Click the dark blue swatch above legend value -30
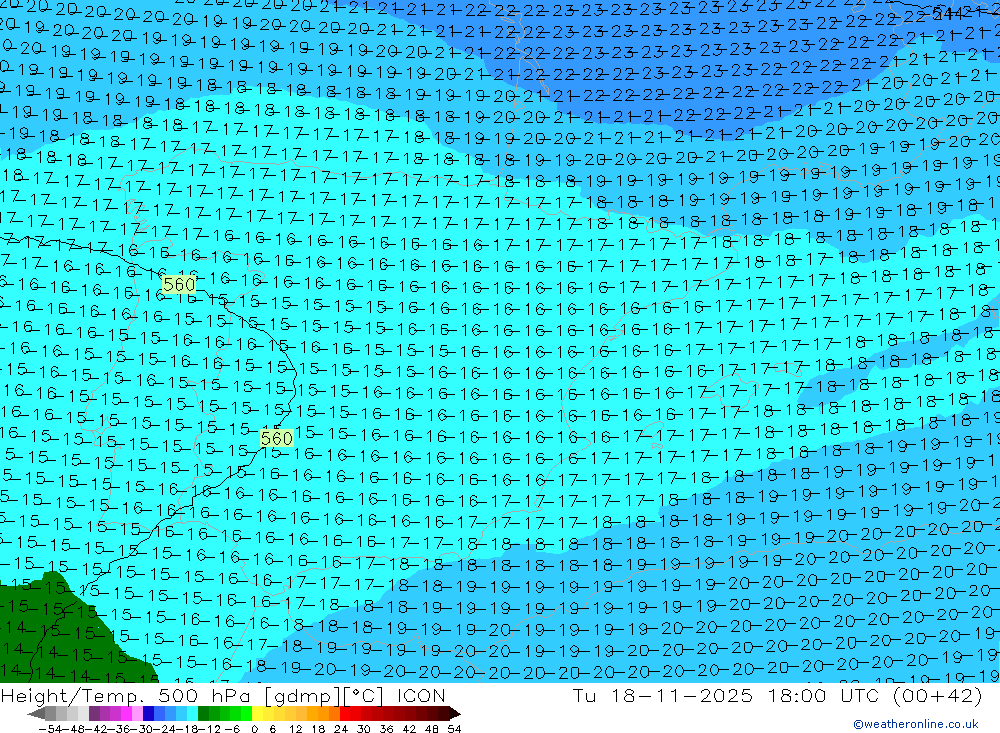The height and width of the screenshot is (733, 1000). [148, 713]
